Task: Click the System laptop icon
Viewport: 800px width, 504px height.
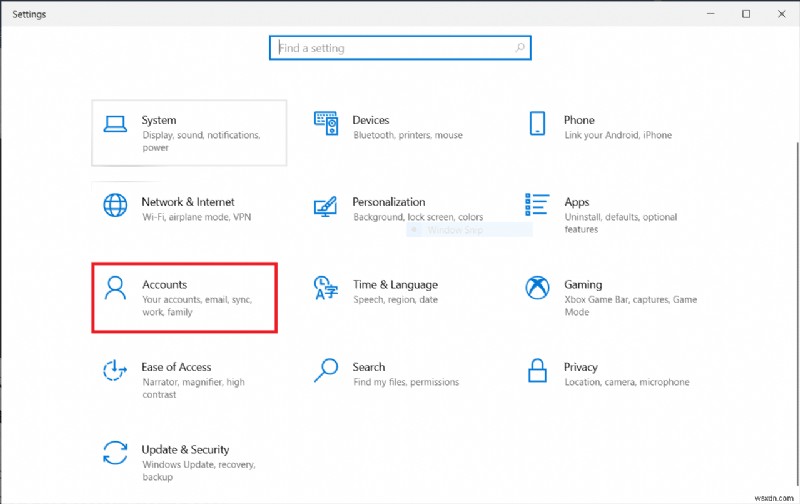Action: (116, 124)
